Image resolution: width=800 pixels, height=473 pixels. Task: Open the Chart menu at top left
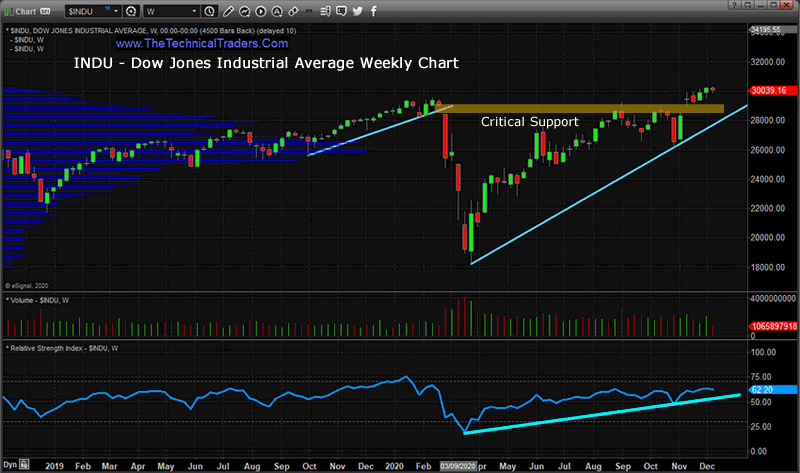click(25, 8)
